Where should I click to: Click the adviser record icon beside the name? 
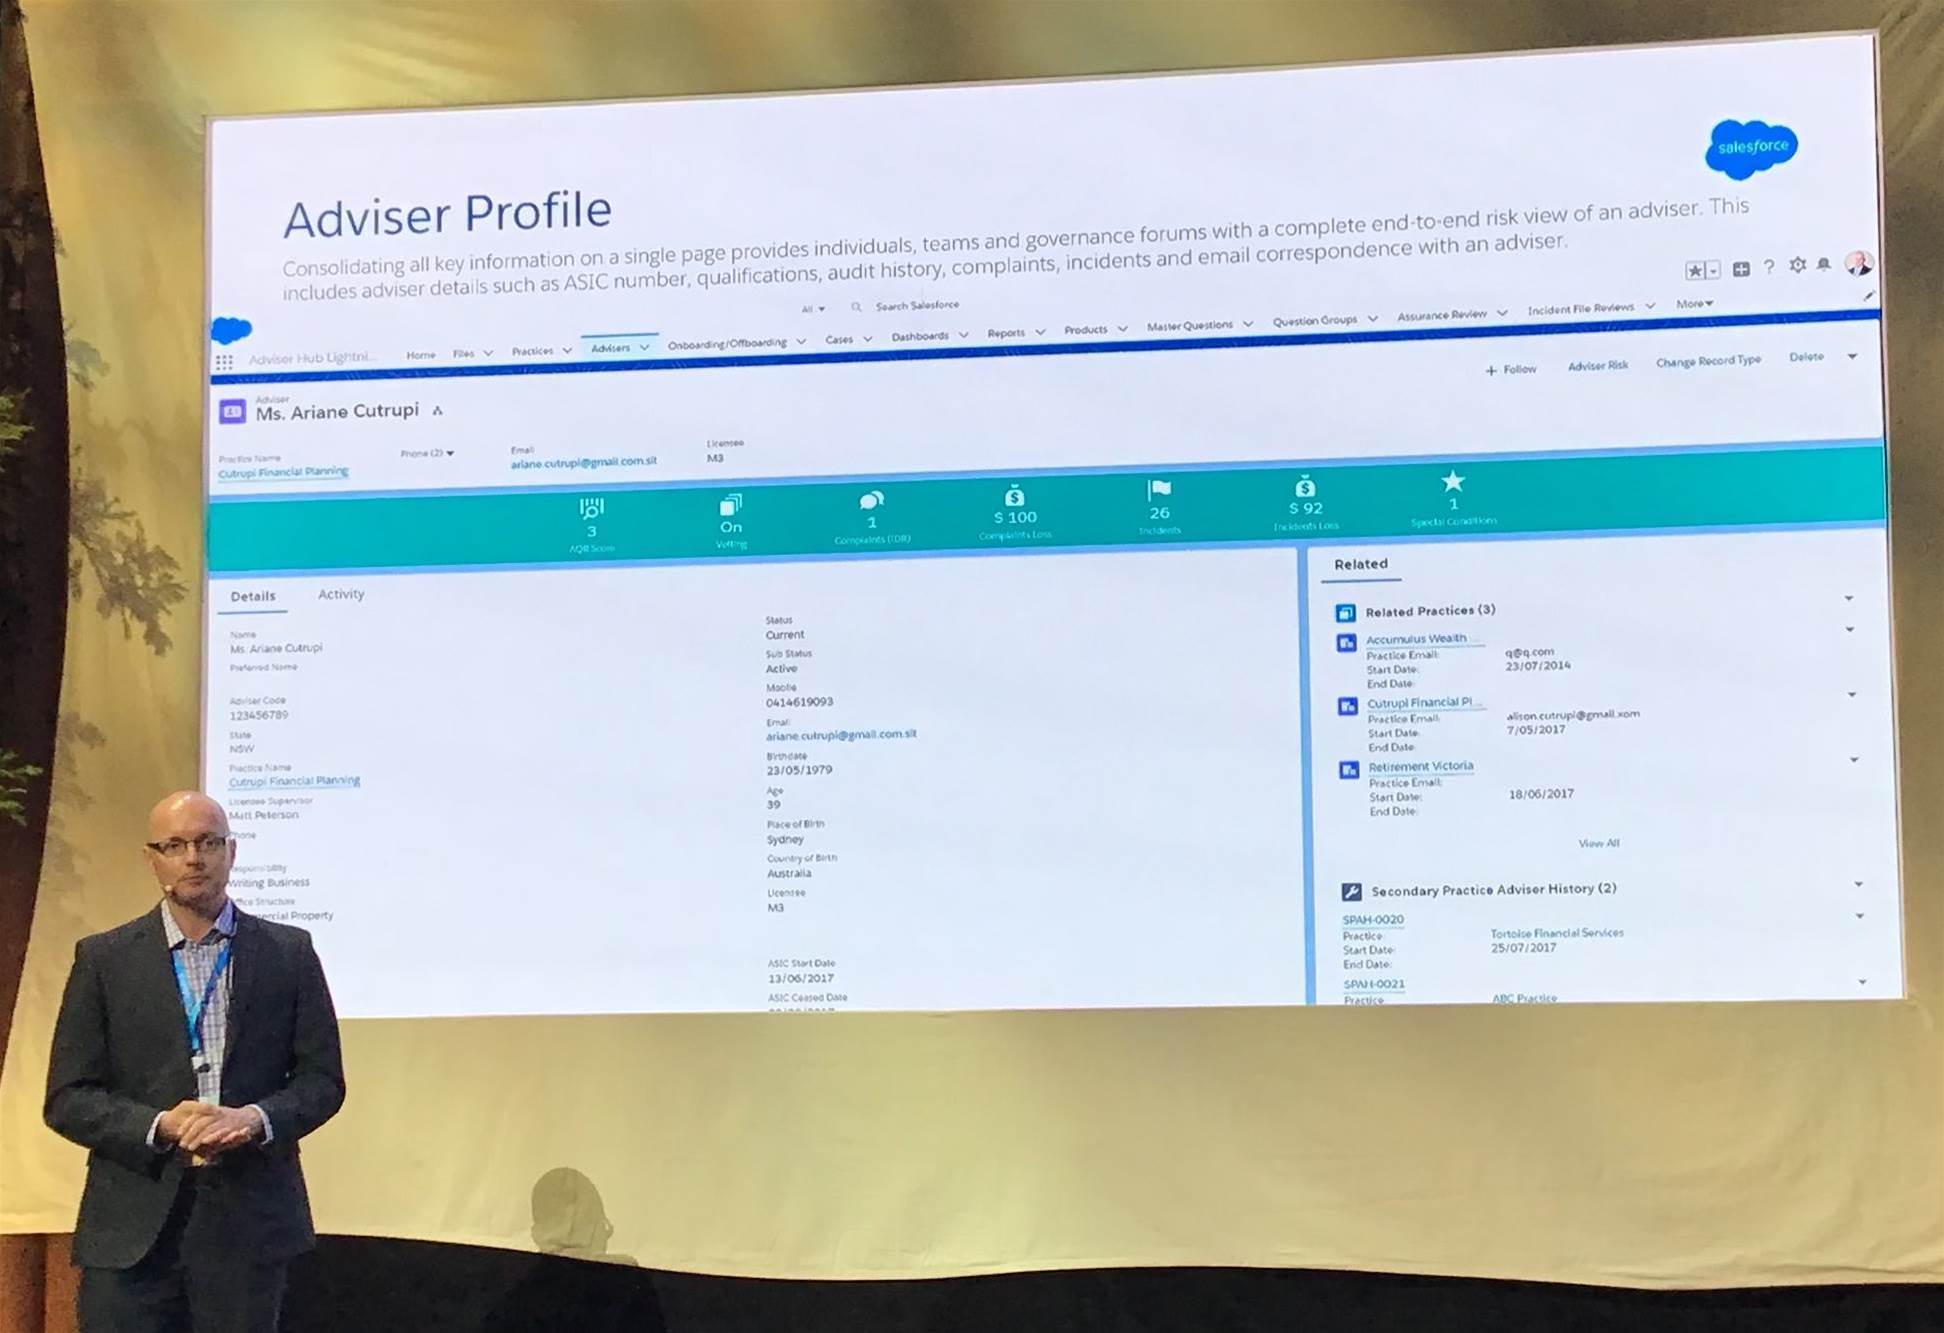(232, 411)
